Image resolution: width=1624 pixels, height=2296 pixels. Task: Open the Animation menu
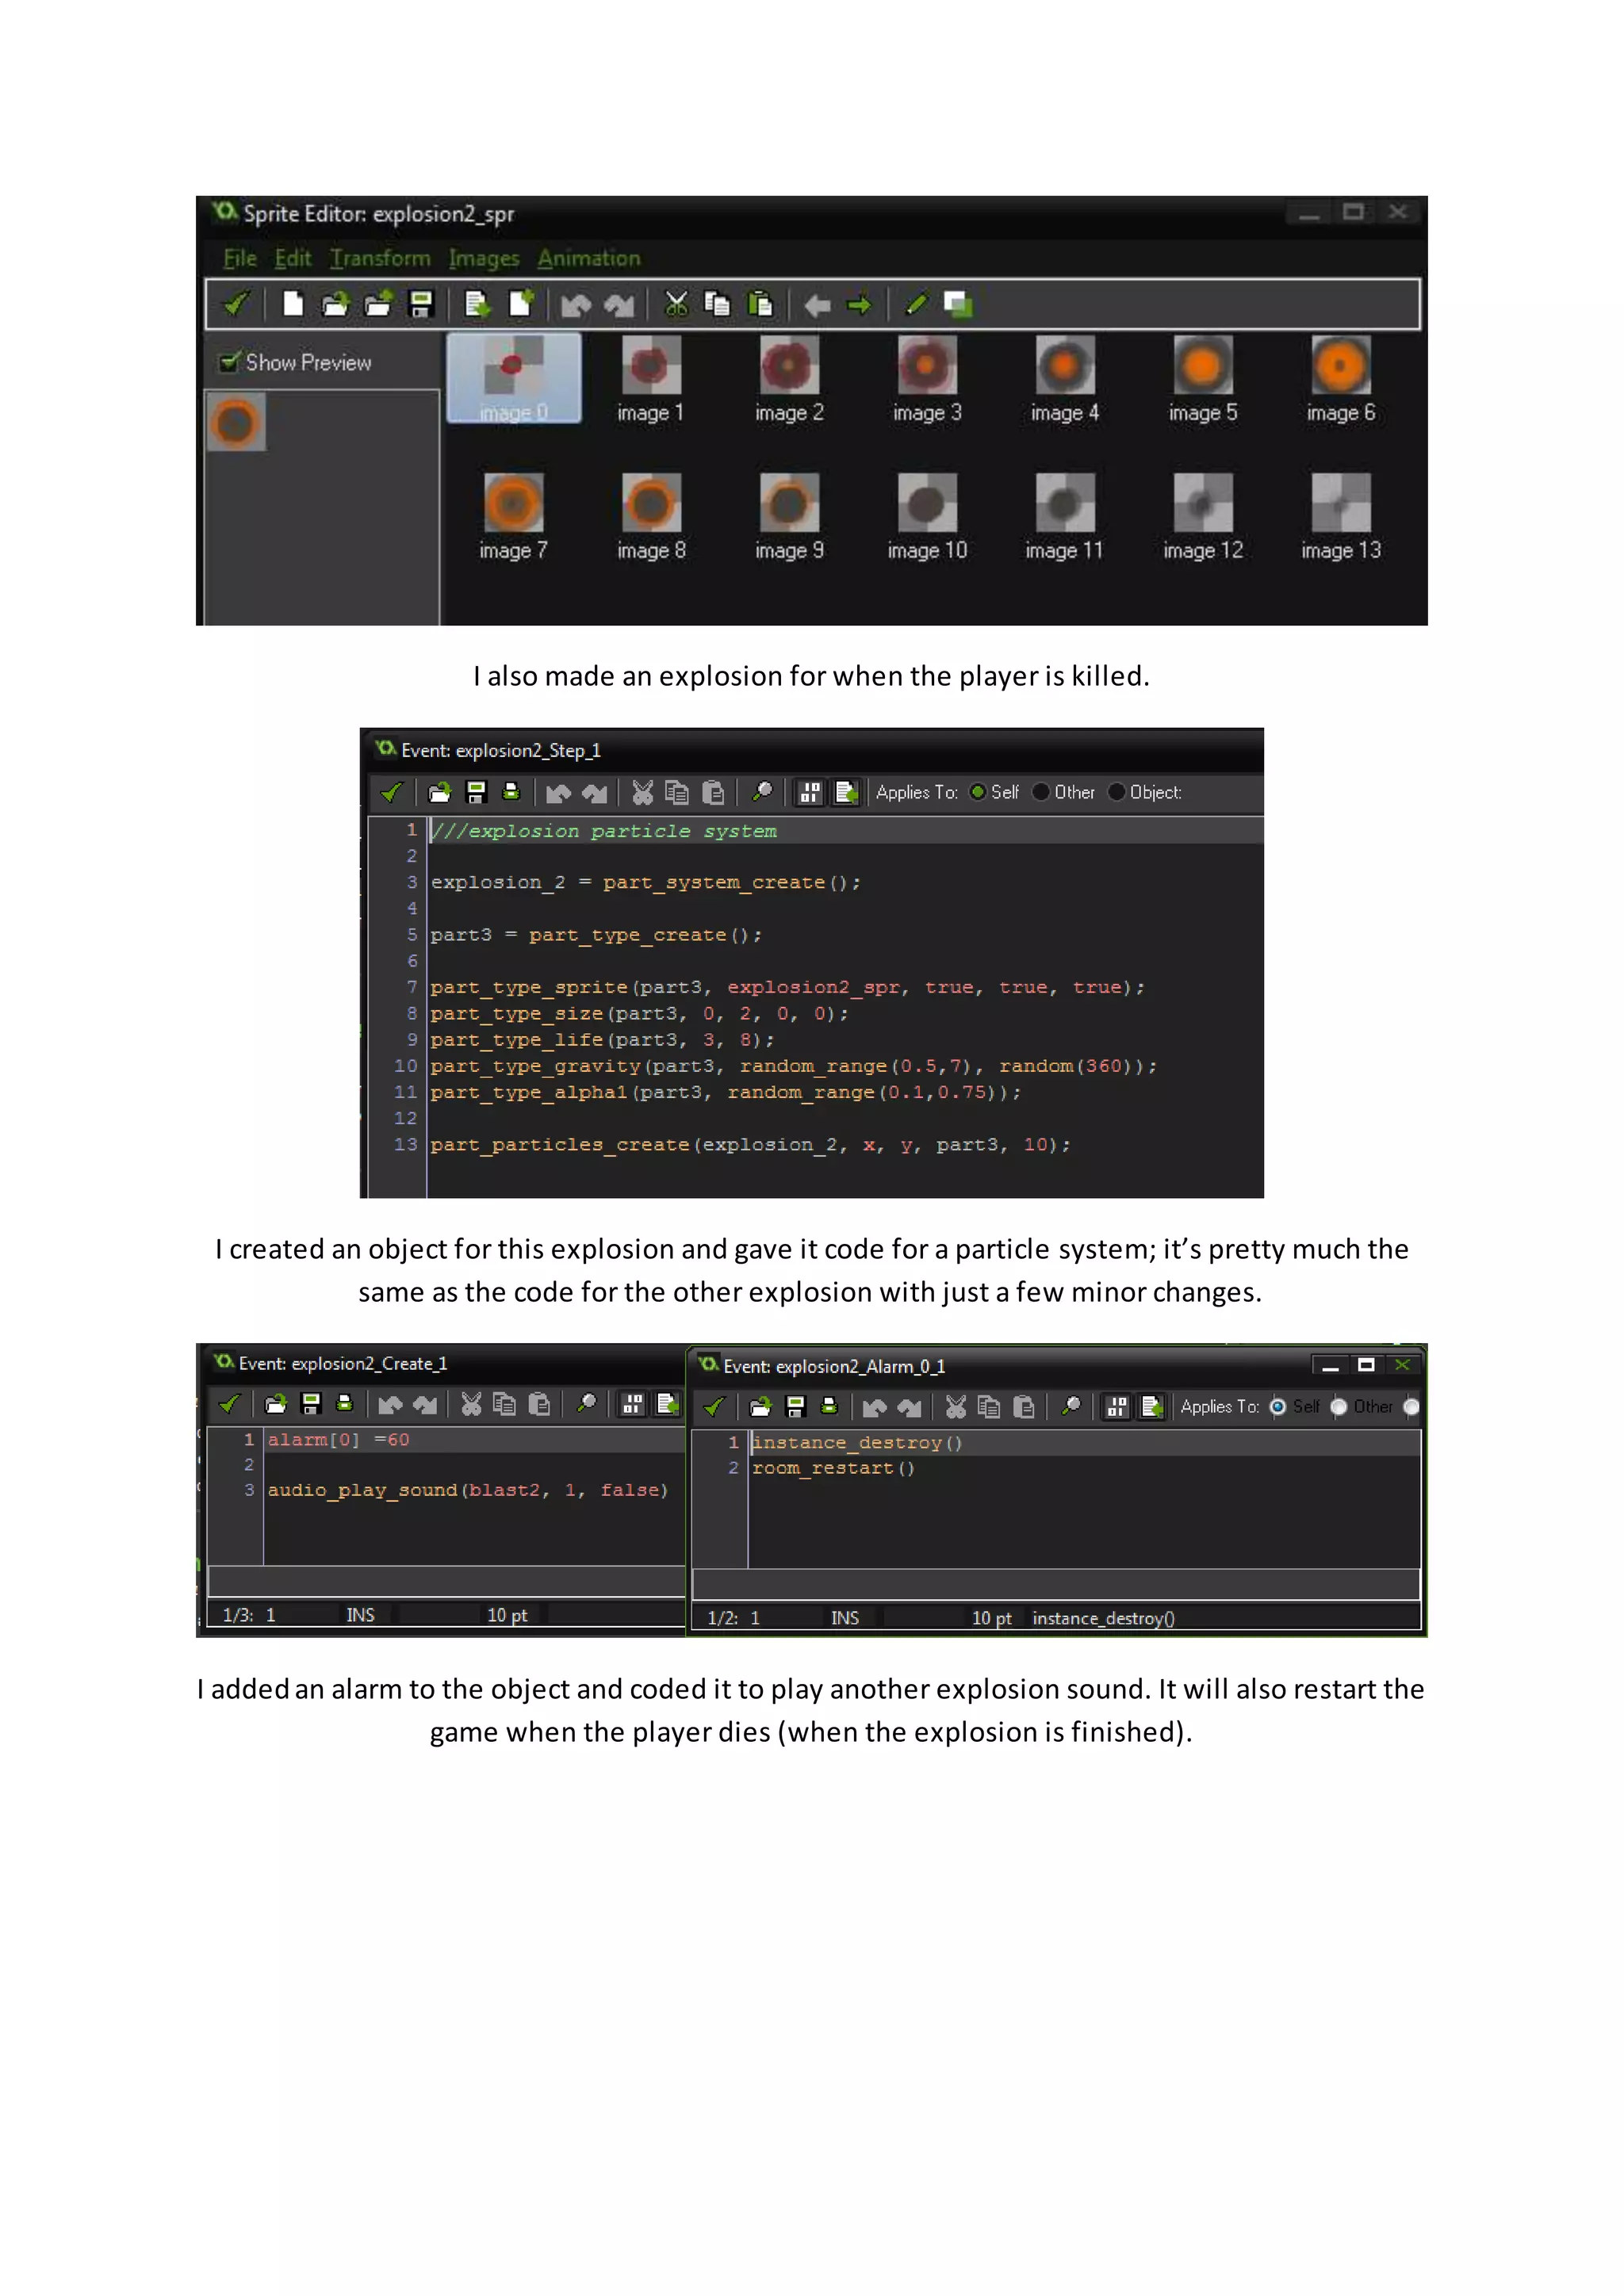pos(589,259)
